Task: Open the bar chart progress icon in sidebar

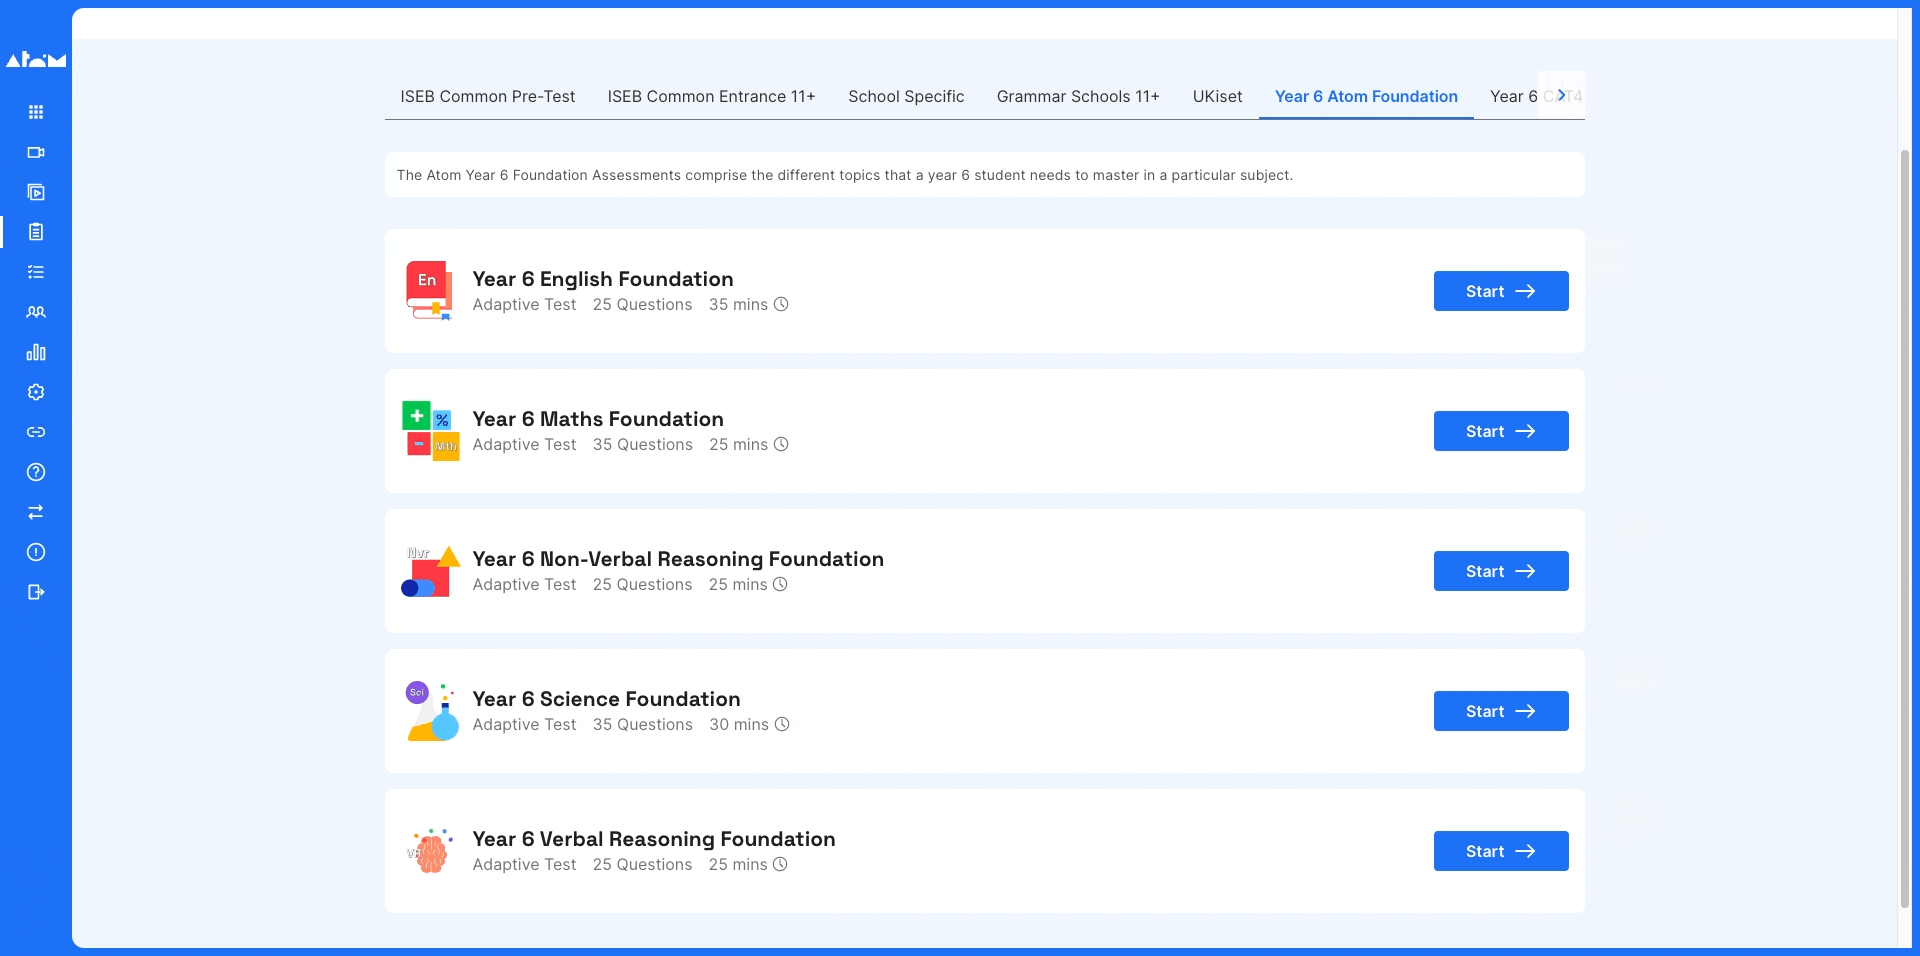Action: tap(36, 352)
